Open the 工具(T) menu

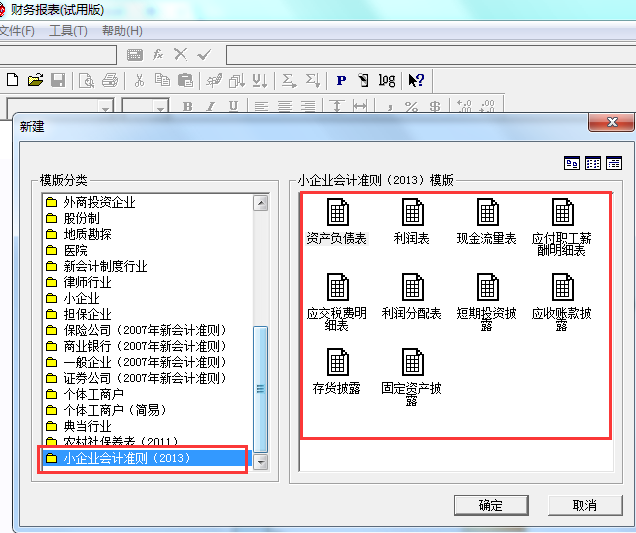(x=68, y=31)
